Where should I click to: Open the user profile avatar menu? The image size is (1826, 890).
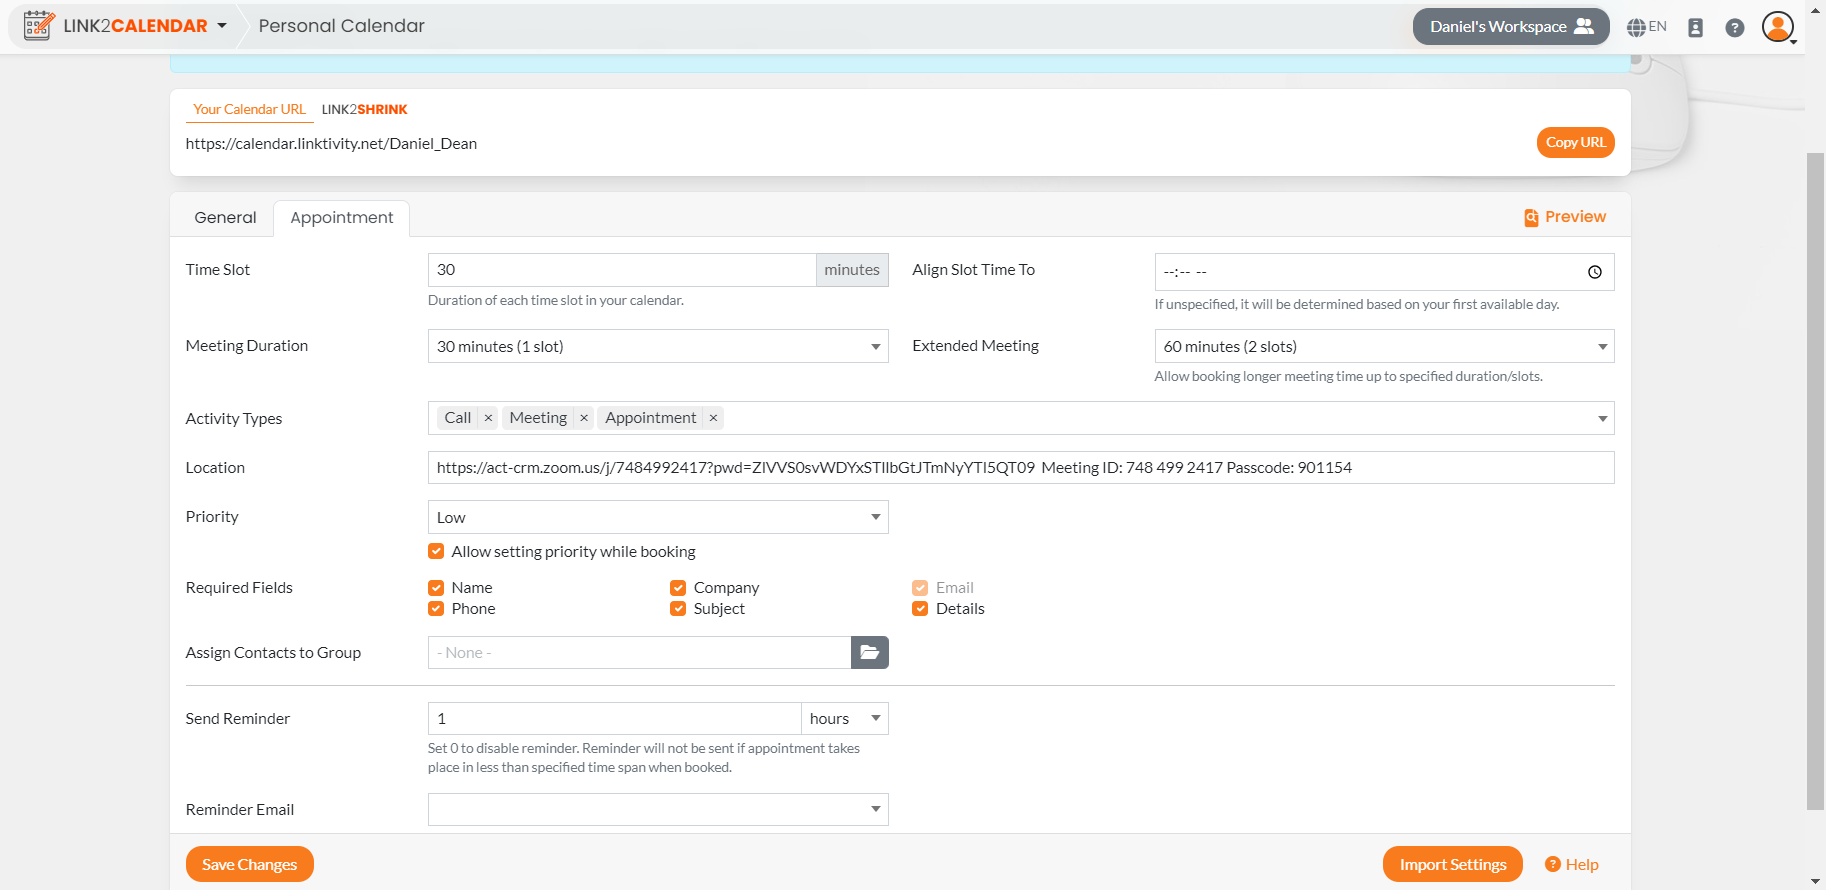pos(1778,27)
